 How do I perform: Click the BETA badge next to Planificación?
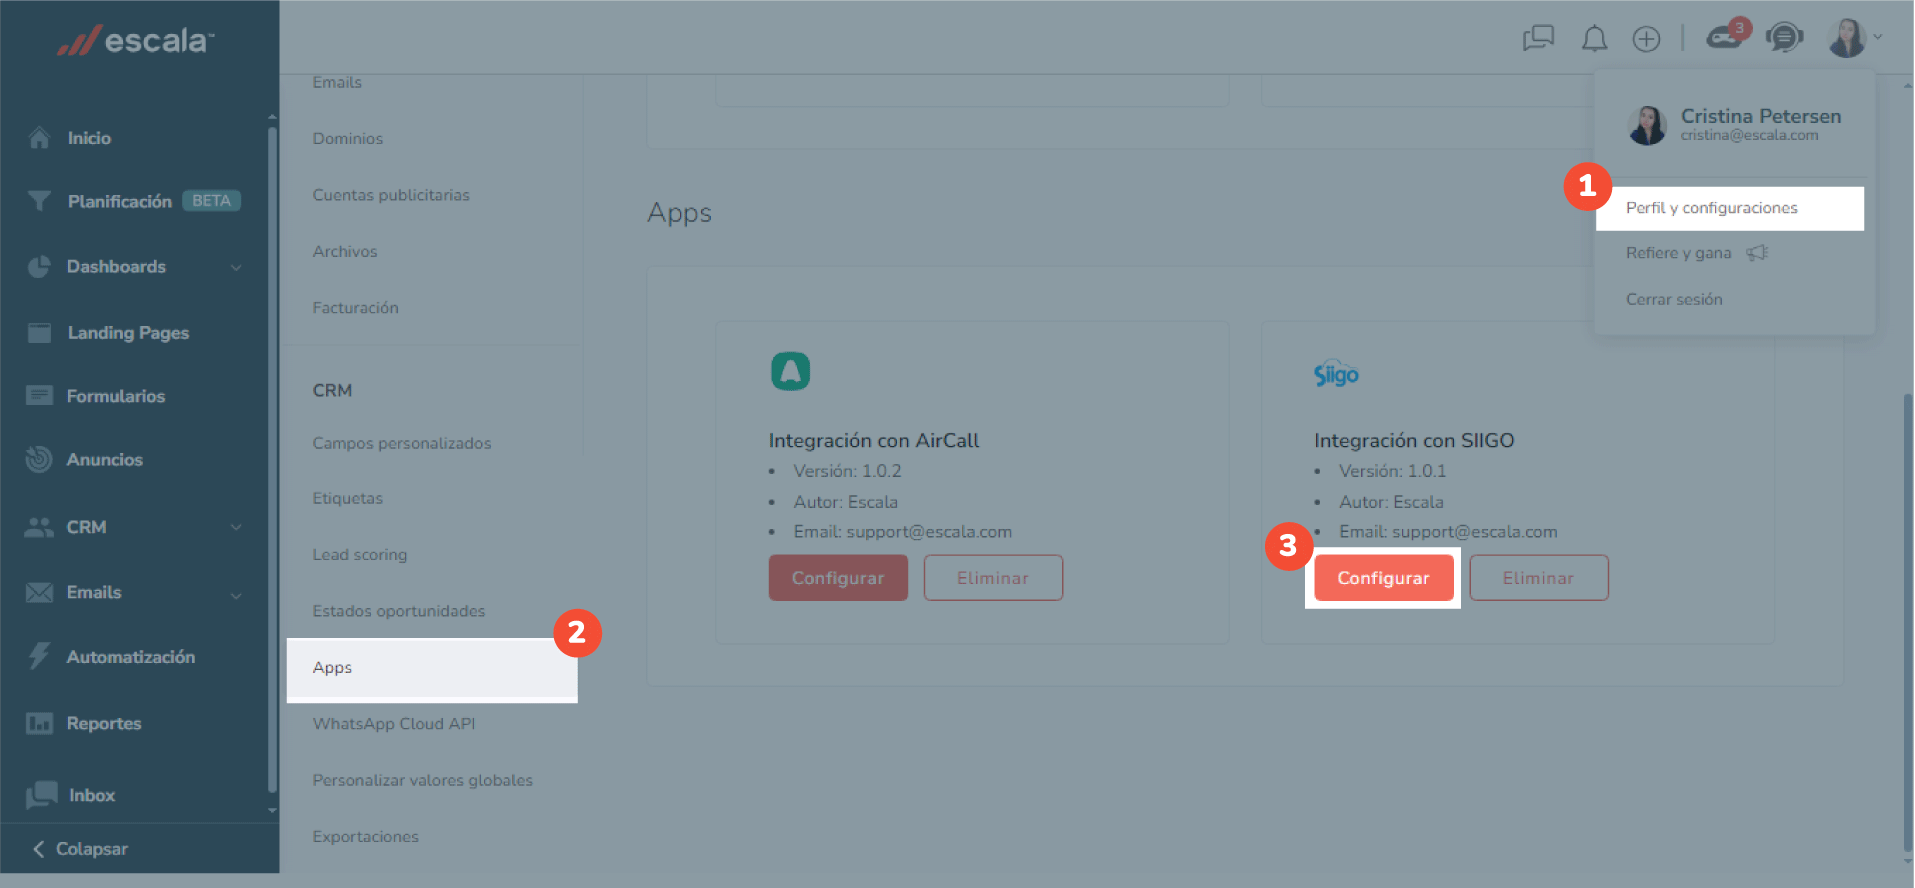click(x=211, y=201)
